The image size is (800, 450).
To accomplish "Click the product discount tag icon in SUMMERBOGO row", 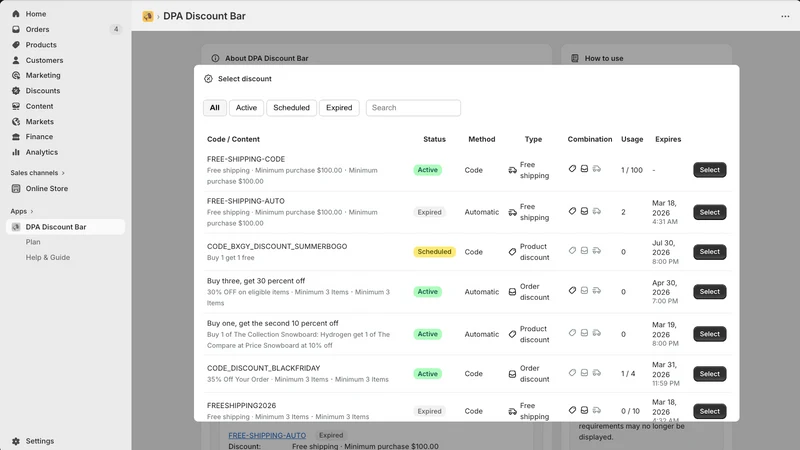I will (x=512, y=252).
